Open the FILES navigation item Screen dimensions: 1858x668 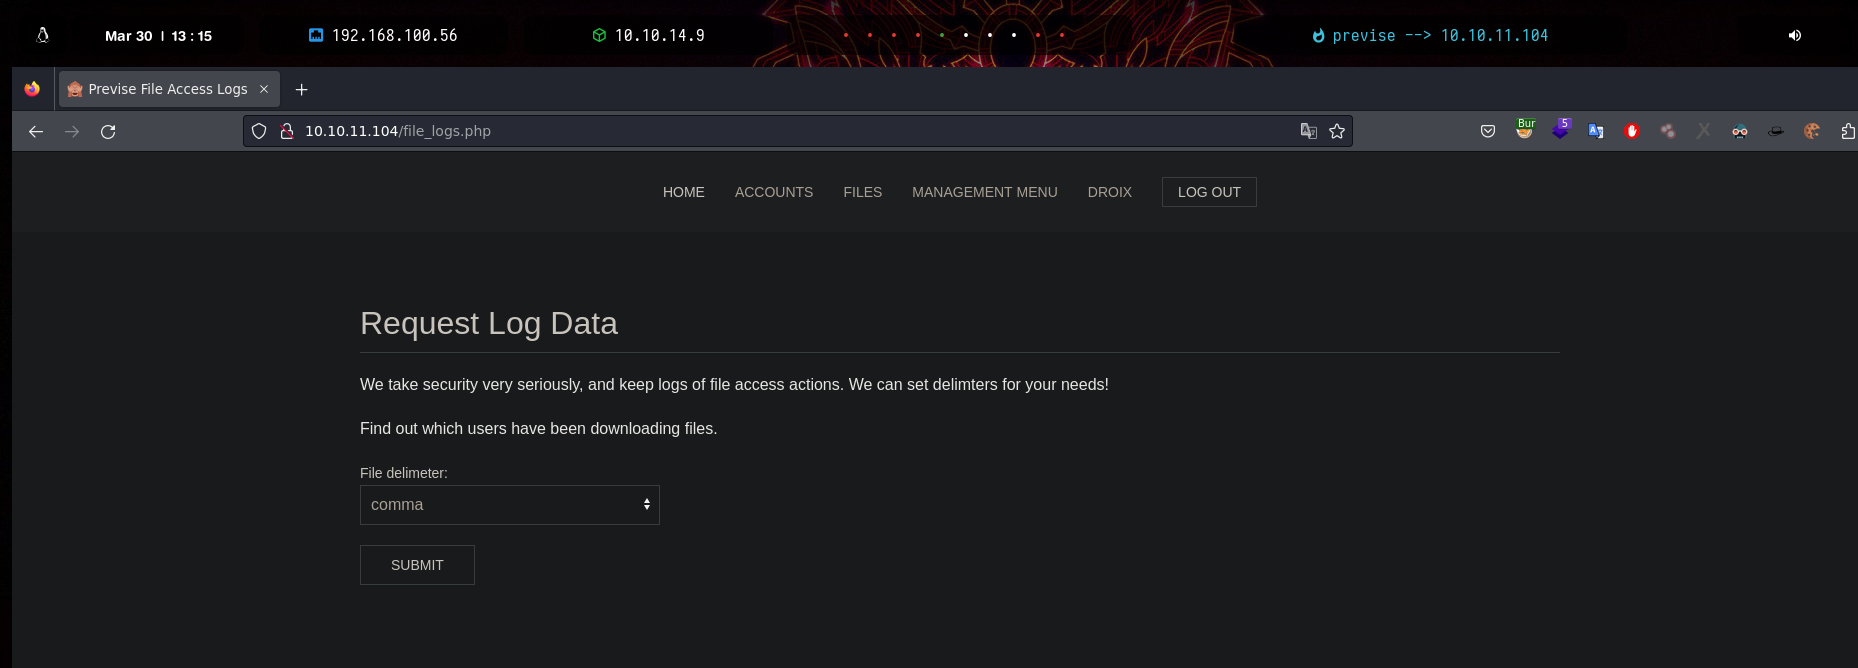[x=862, y=192]
